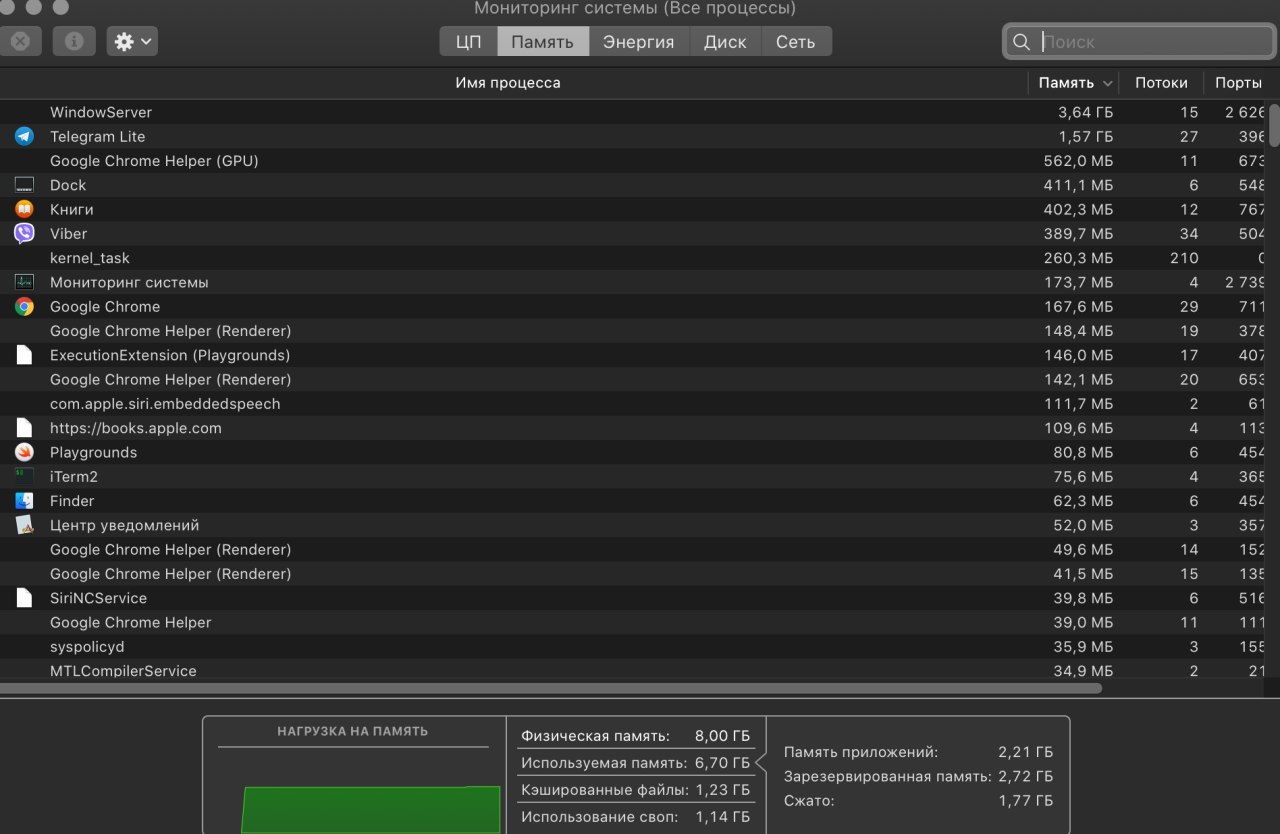Open the process info (i) button
This screenshot has width=1280, height=834.
(73, 41)
